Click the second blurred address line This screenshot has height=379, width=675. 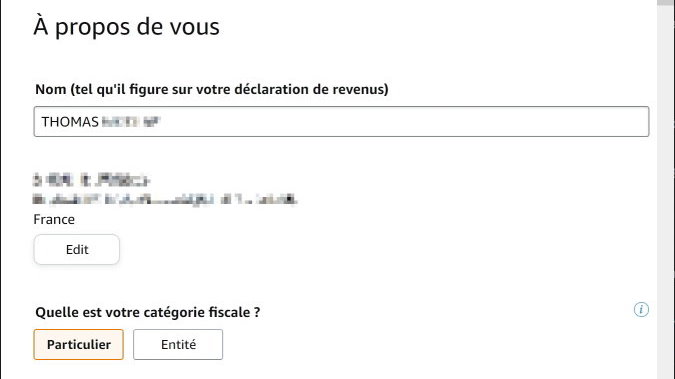[165, 199]
